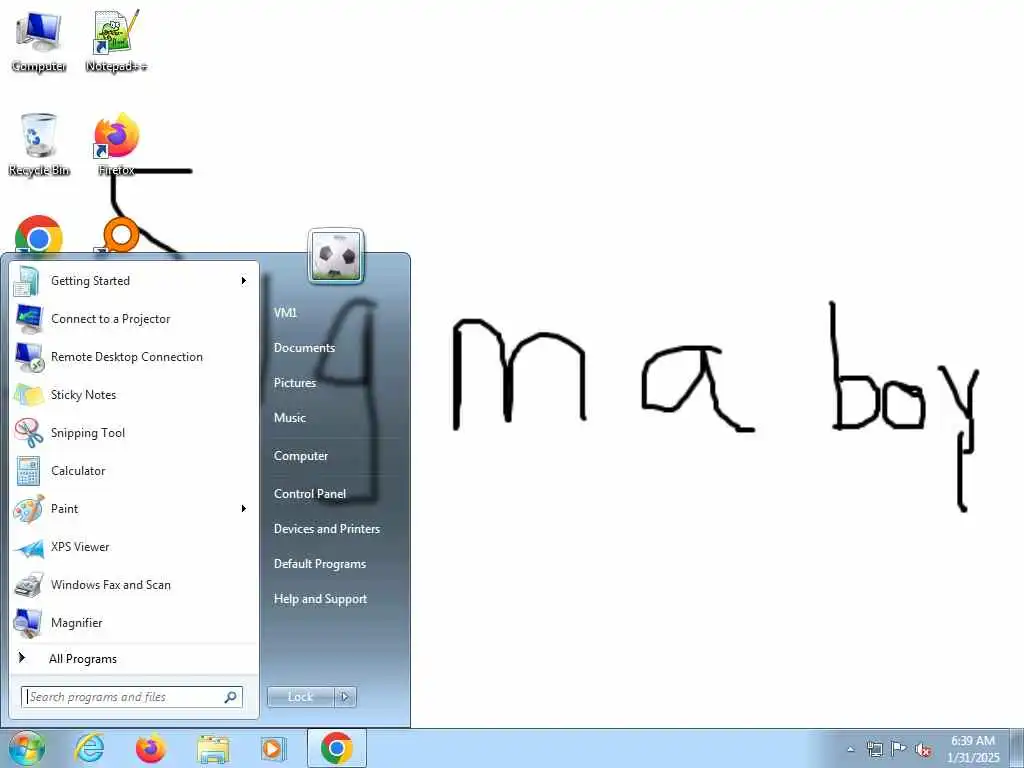Open Getting Started from the Start menu

[133, 281]
